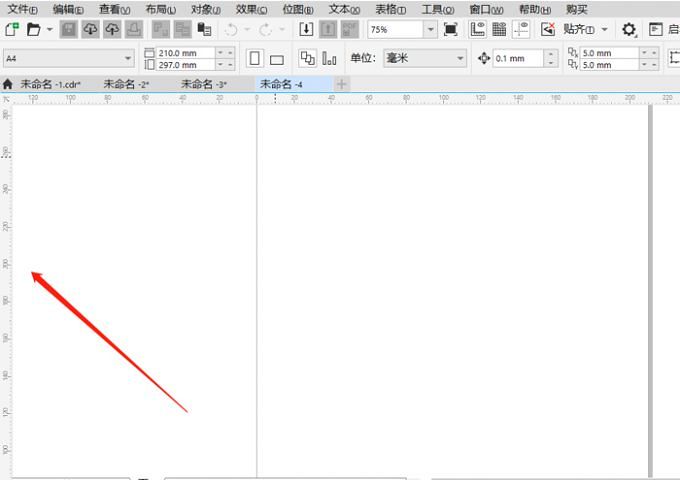Open the 查看 menu
This screenshot has width=680, height=480.
tap(114, 9)
